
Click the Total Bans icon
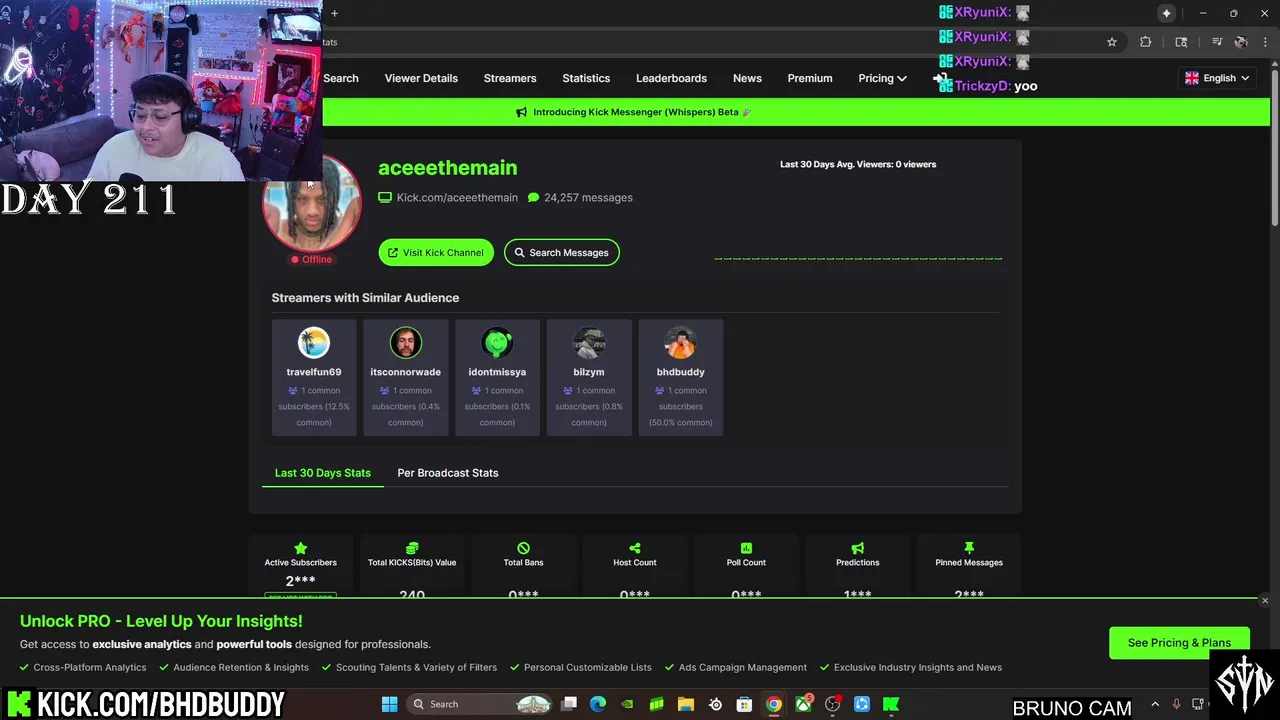523,548
